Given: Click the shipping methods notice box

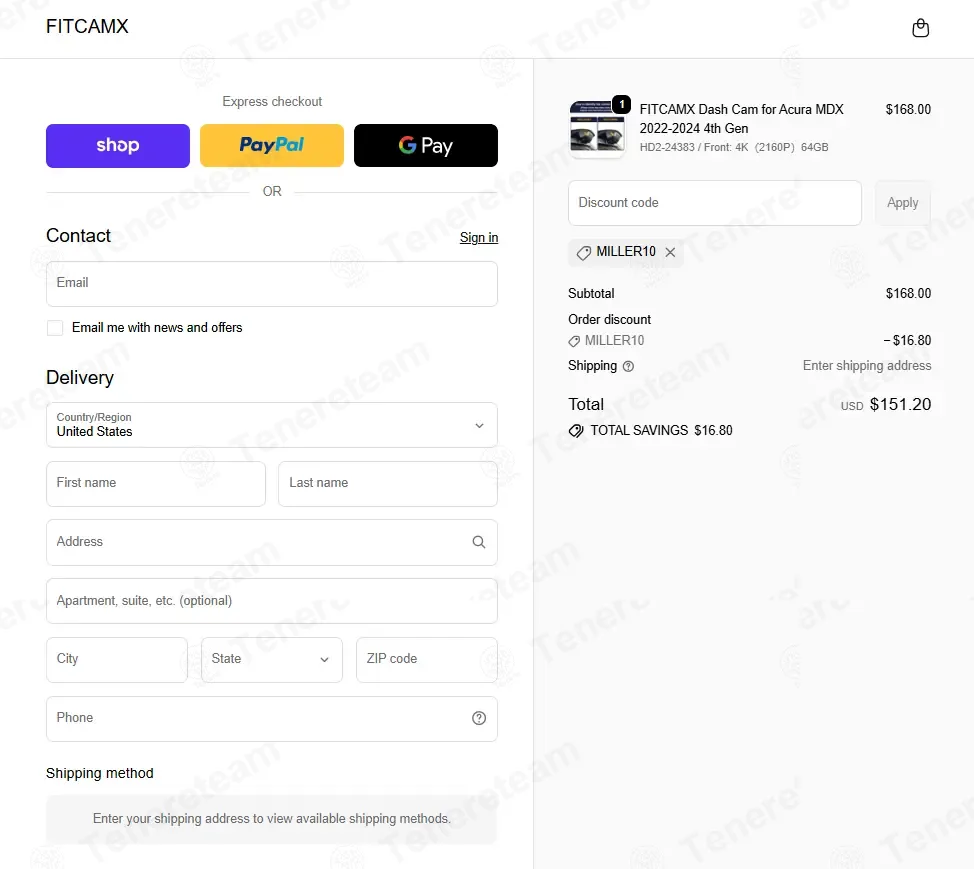Looking at the screenshot, I should (271, 819).
